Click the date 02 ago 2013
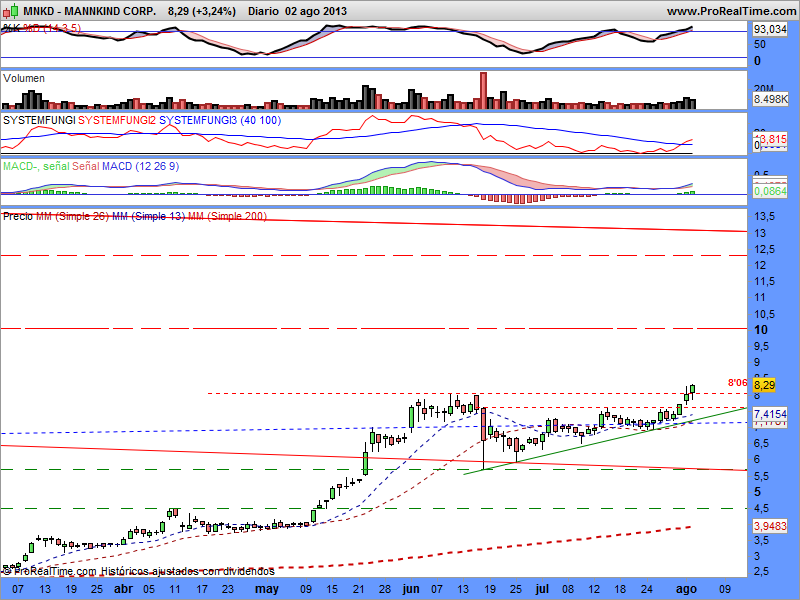Image resolution: width=800 pixels, height=600 pixels. click(316, 11)
